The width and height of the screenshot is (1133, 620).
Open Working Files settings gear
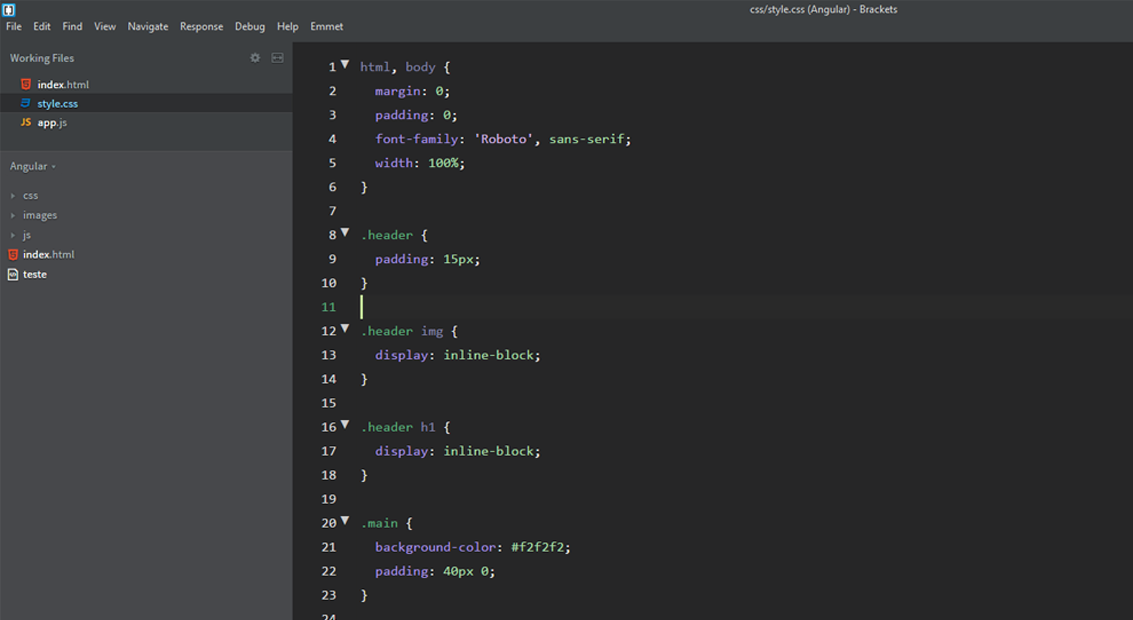point(255,58)
